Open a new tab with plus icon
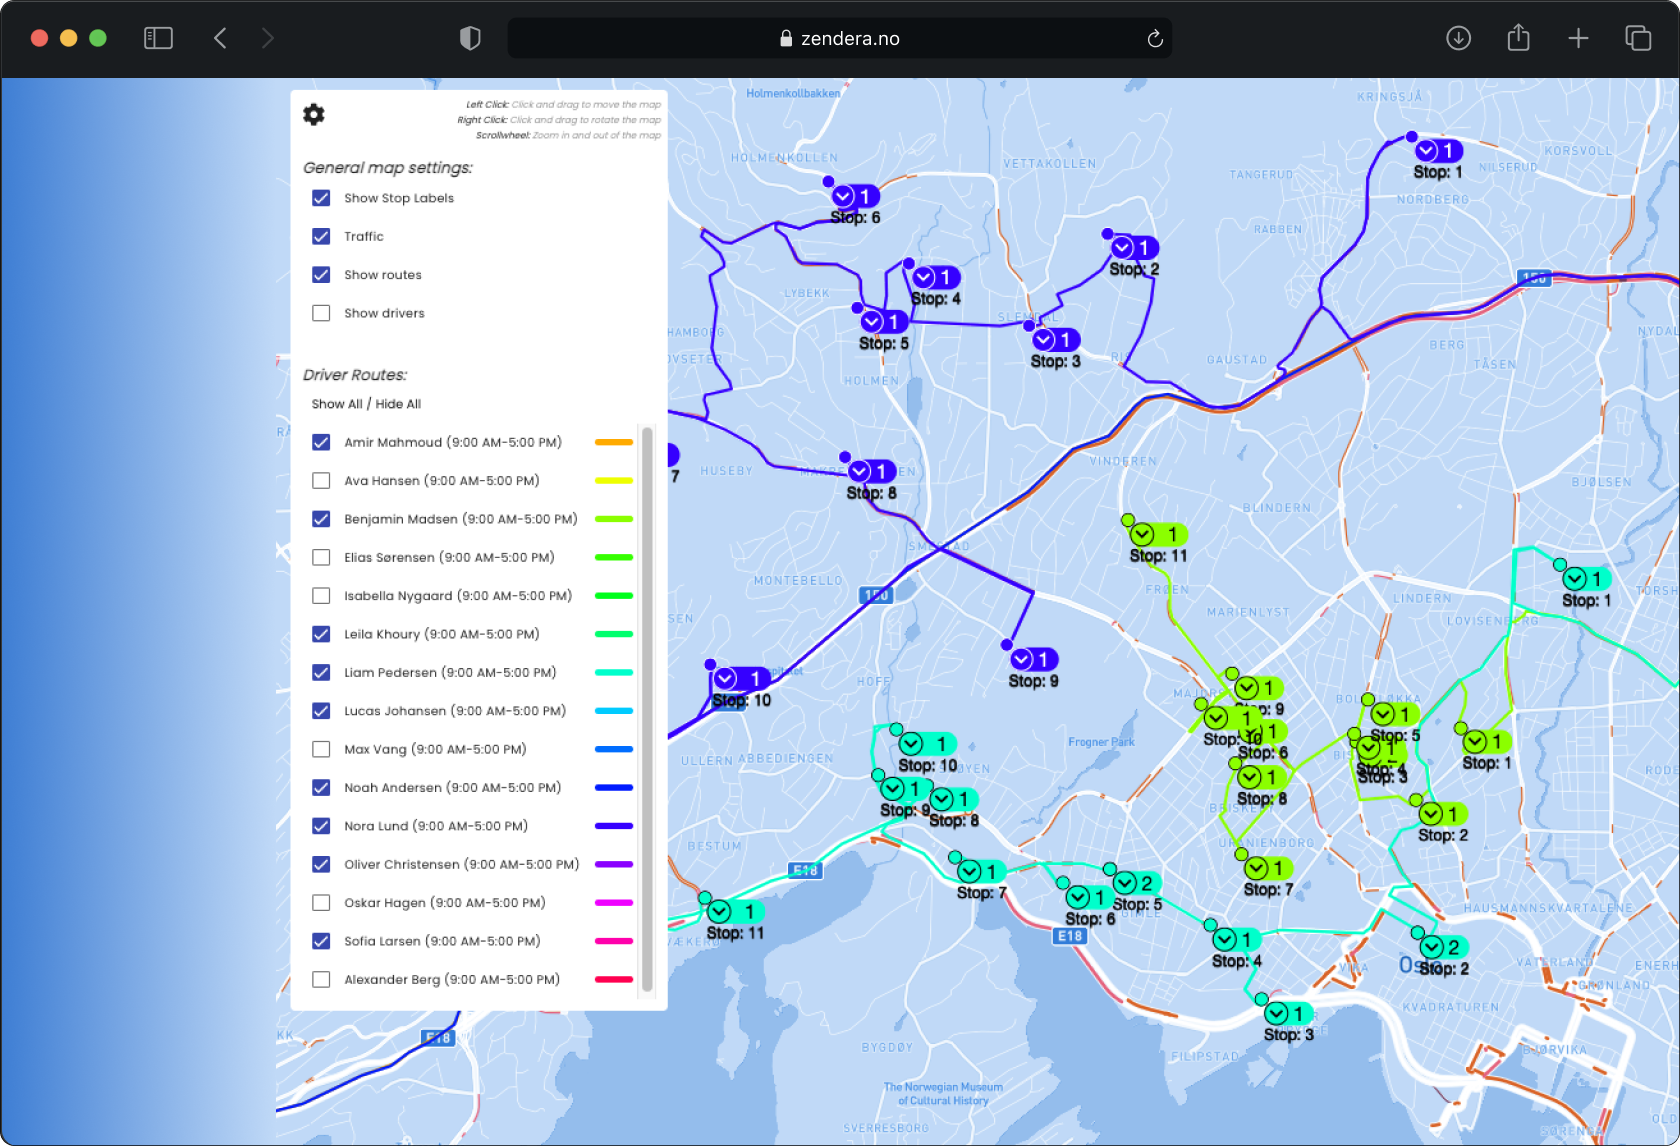The width and height of the screenshot is (1680, 1146). 1578,38
